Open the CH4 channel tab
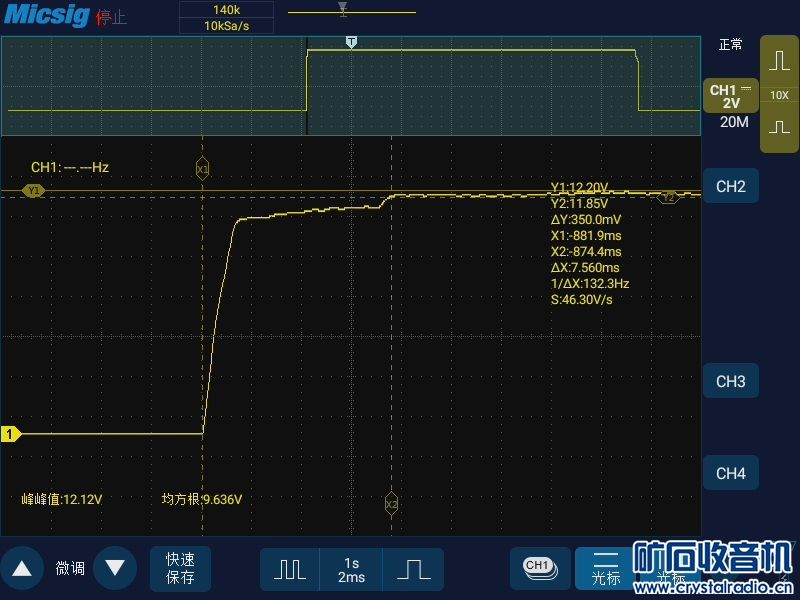Viewport: 800px width, 600px height. [731, 473]
